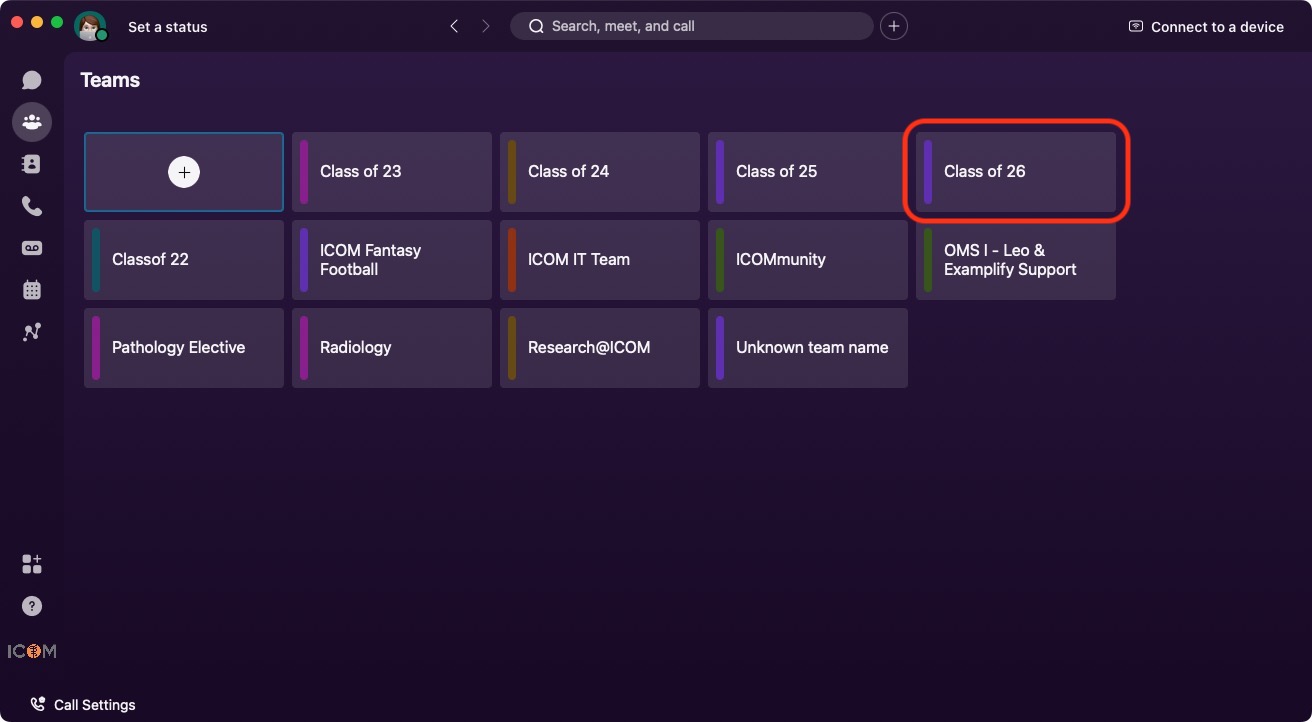Open the Messaging chat bubble icon
Viewport: 1312px width, 722px height.
(32, 80)
